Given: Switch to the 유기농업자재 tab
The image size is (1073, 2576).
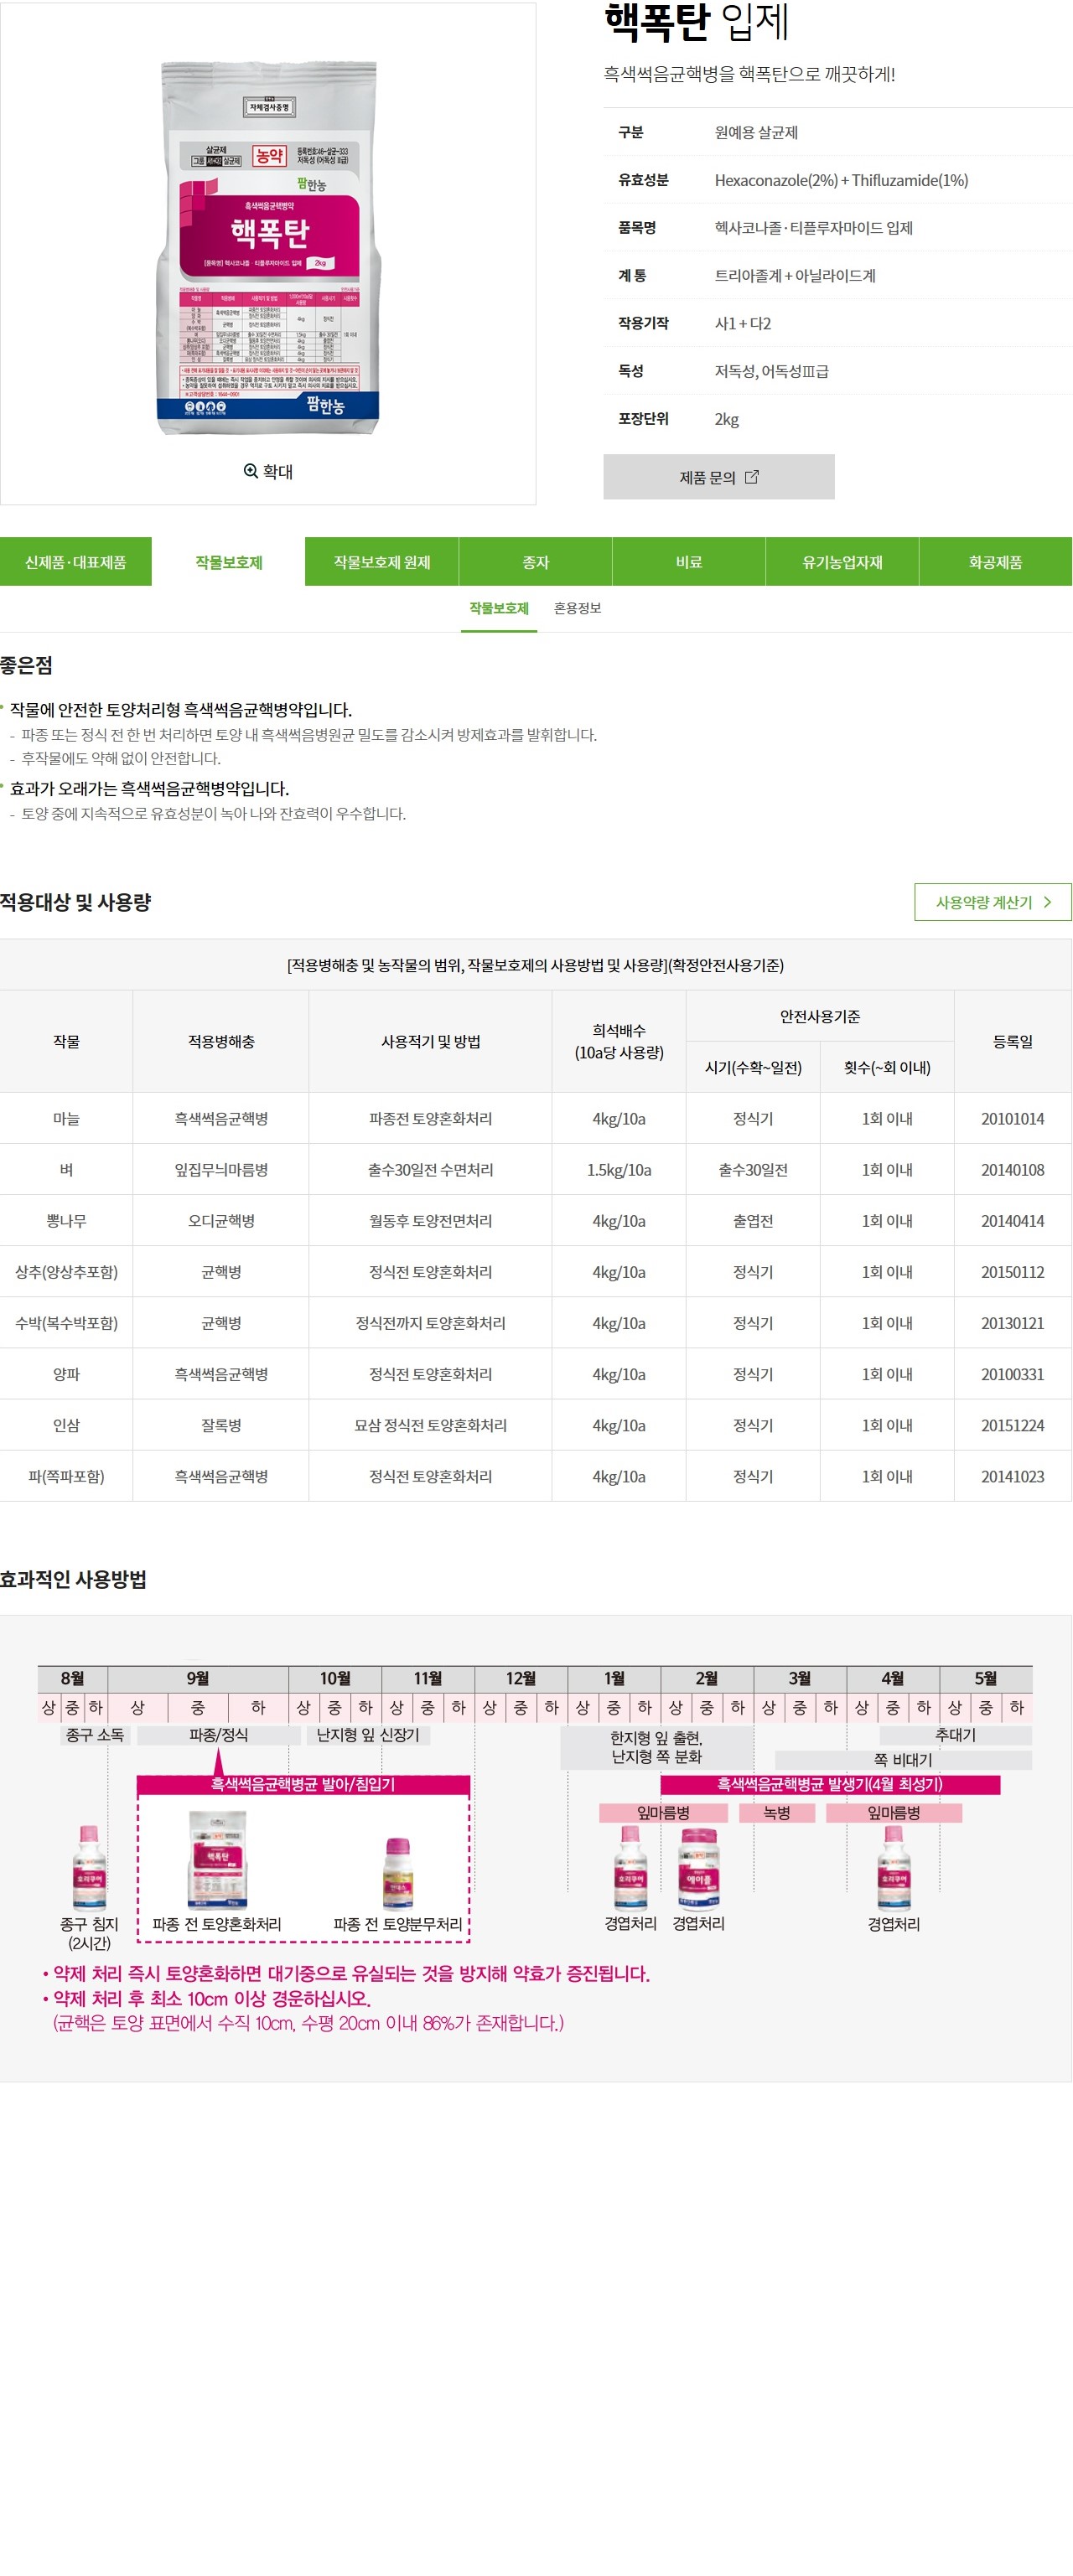Looking at the screenshot, I should tap(842, 562).
